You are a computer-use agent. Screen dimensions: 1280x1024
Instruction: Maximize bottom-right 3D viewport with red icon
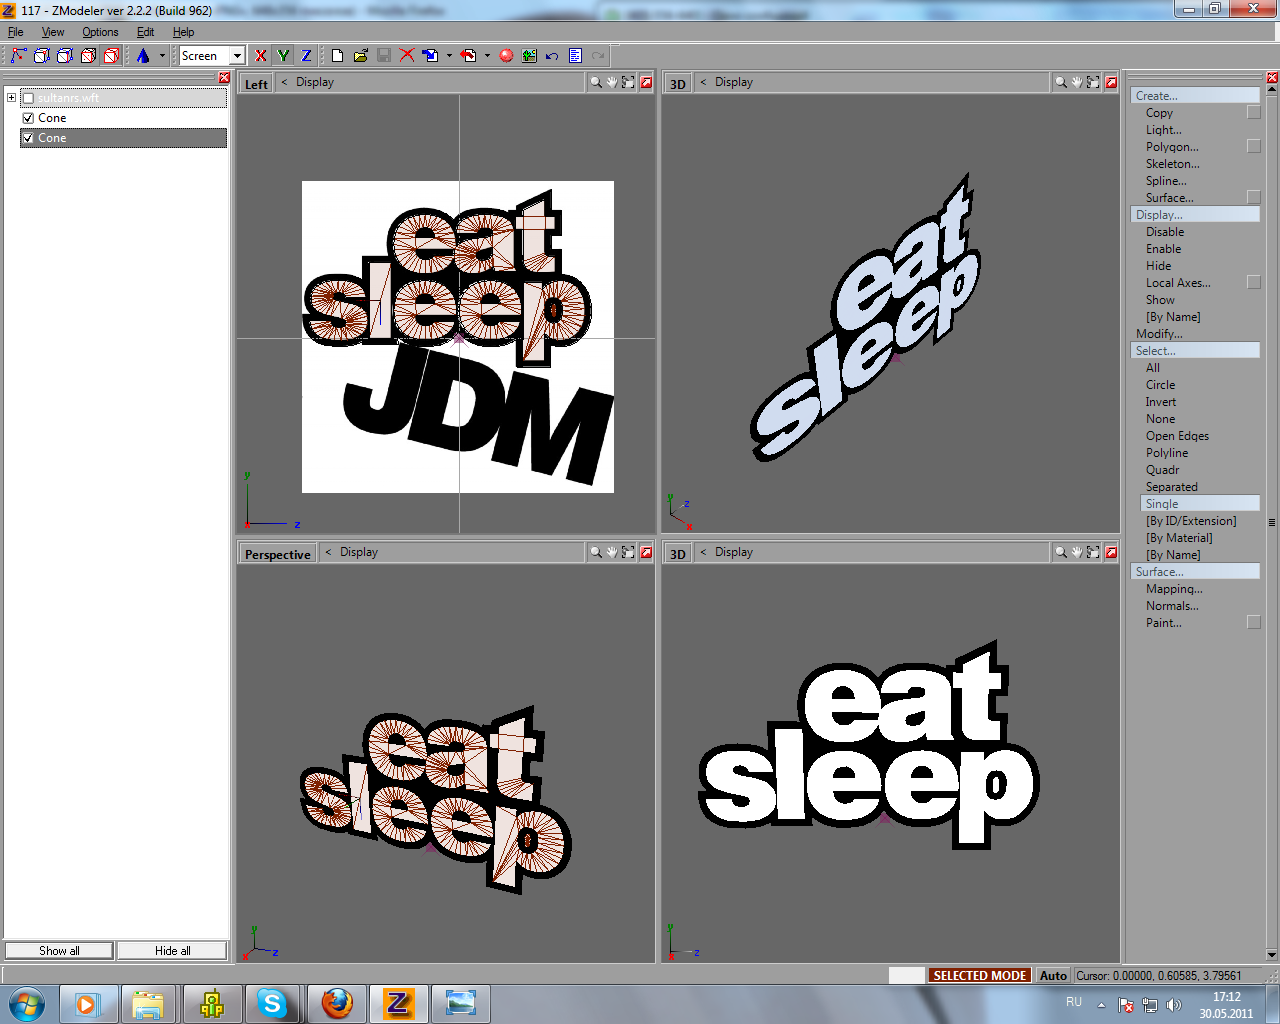(1111, 552)
